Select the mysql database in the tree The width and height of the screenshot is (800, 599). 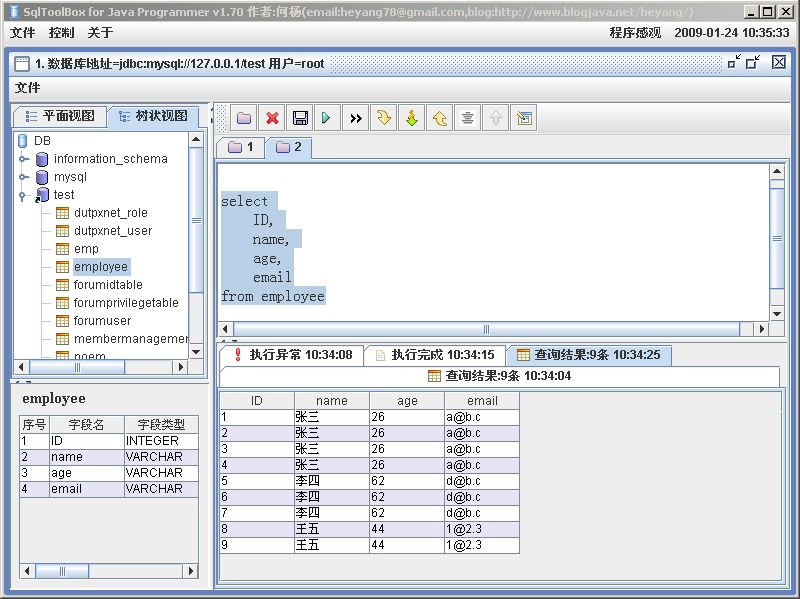[70, 177]
